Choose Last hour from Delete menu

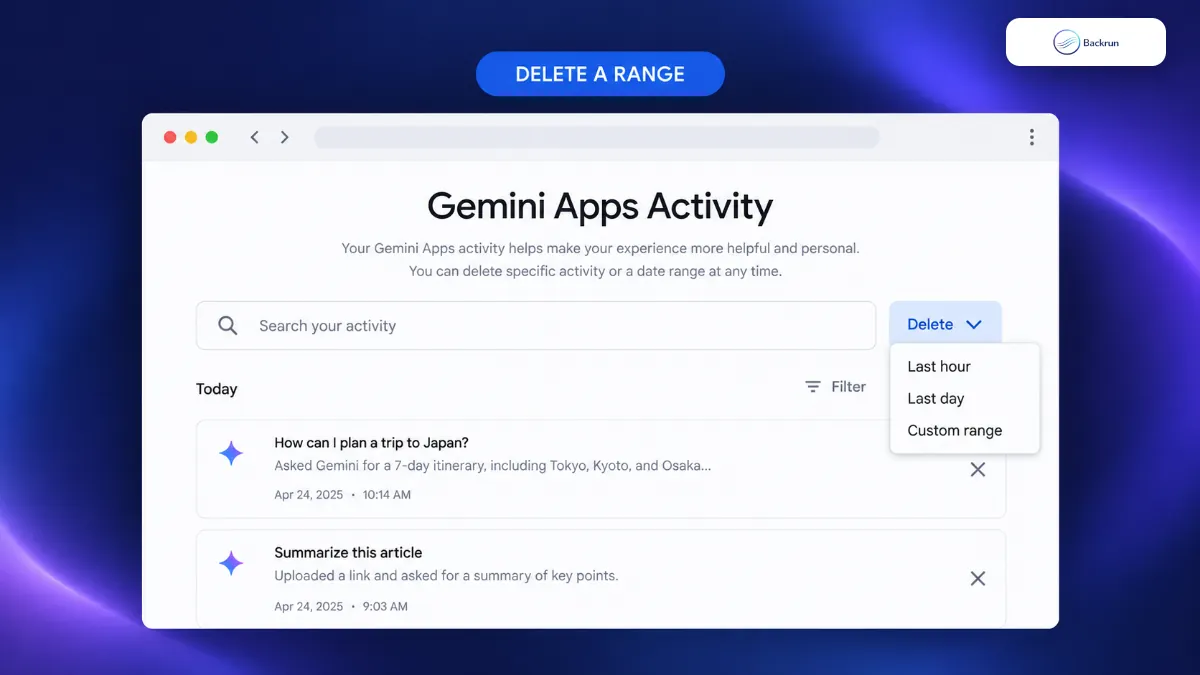[939, 366]
